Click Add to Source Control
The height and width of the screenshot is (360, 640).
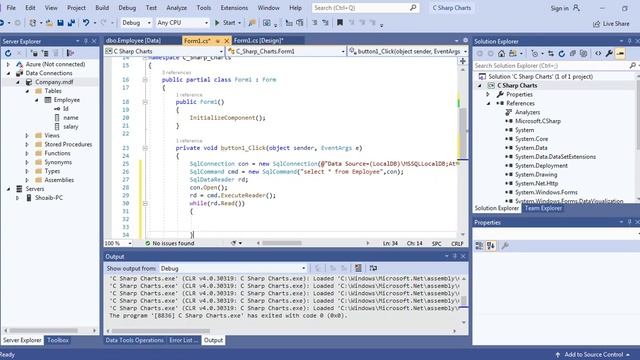click(x=593, y=354)
